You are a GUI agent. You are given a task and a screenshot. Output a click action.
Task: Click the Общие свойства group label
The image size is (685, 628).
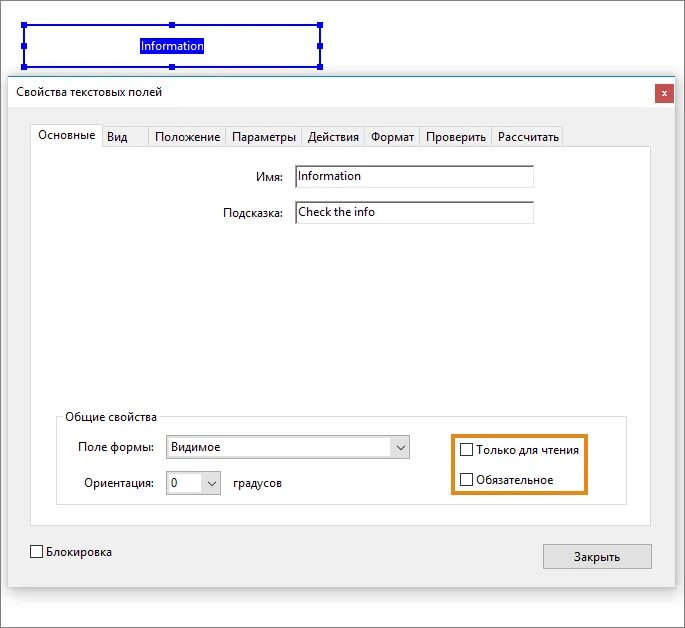pos(111,417)
